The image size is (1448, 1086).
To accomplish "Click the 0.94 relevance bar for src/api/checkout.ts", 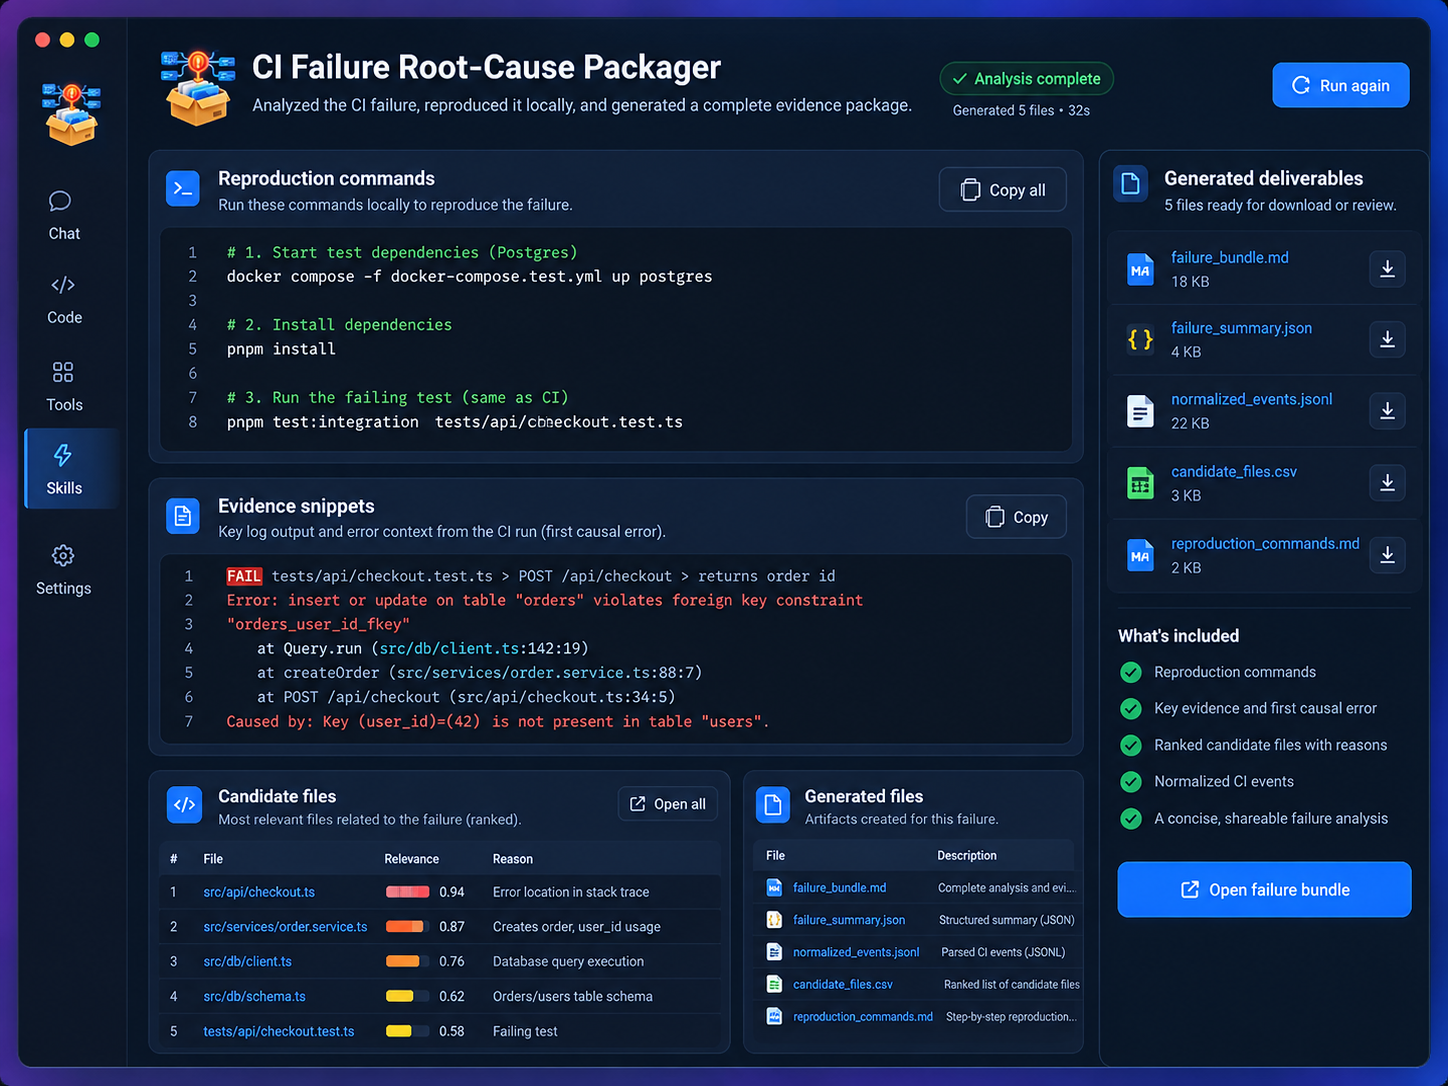I will coord(407,892).
